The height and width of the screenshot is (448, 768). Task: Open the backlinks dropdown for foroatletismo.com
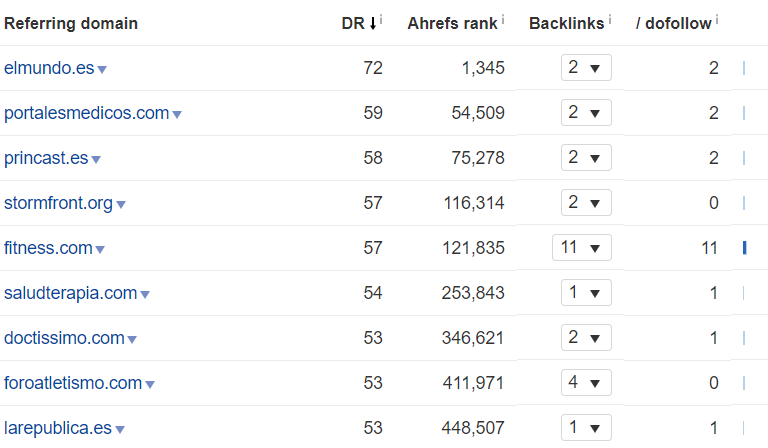586,382
